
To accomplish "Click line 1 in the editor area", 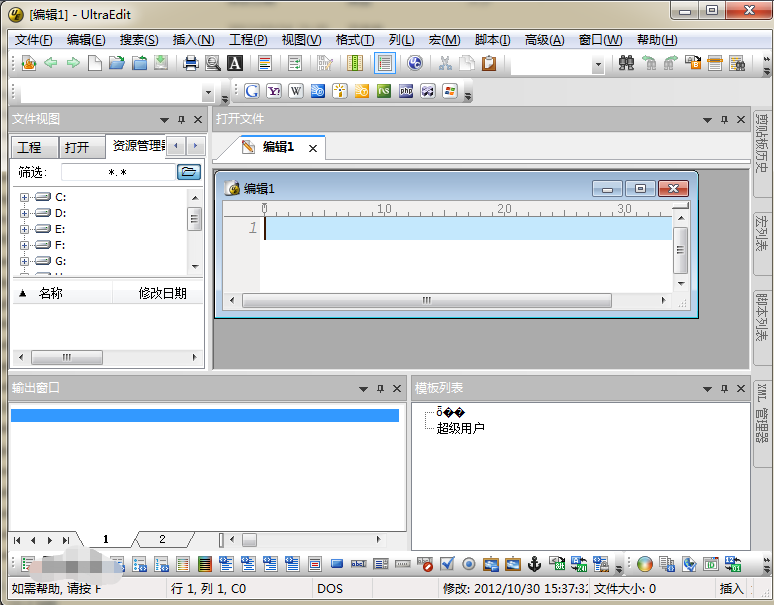I will (468, 228).
